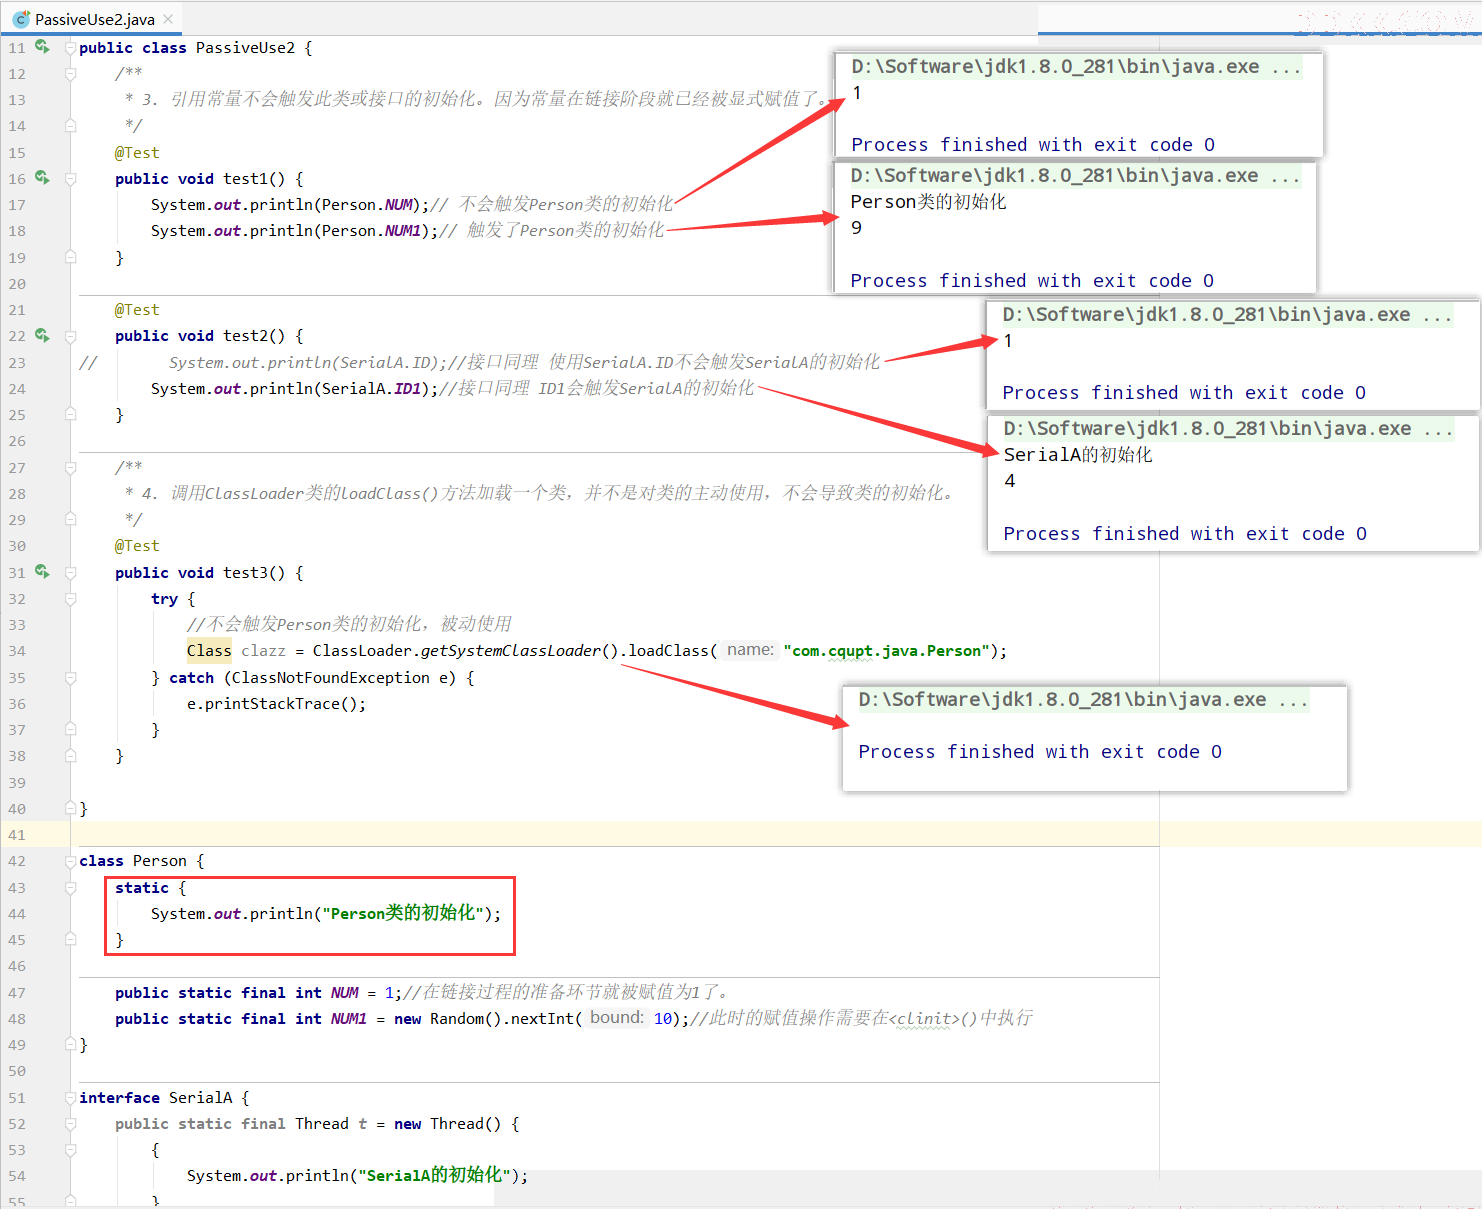Click line number 41 in the gutter

point(17,835)
